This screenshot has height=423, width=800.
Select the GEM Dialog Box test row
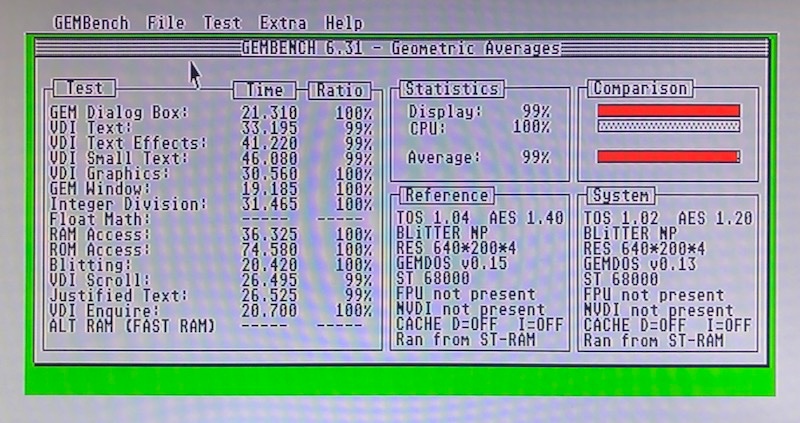coord(211,113)
